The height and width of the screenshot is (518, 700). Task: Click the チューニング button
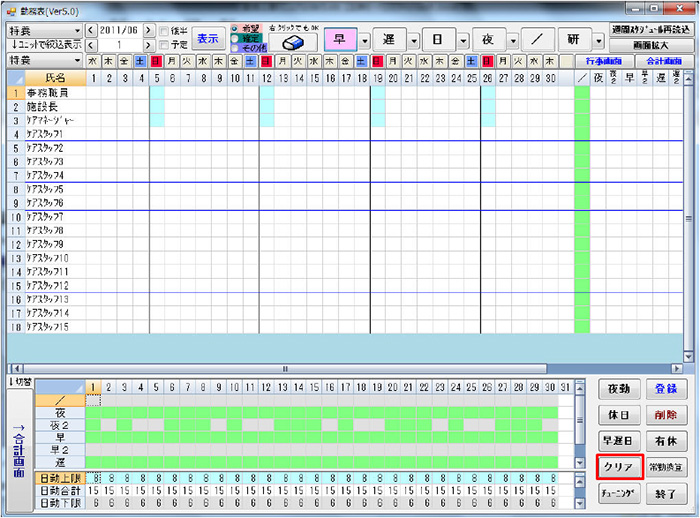[x=619, y=494]
